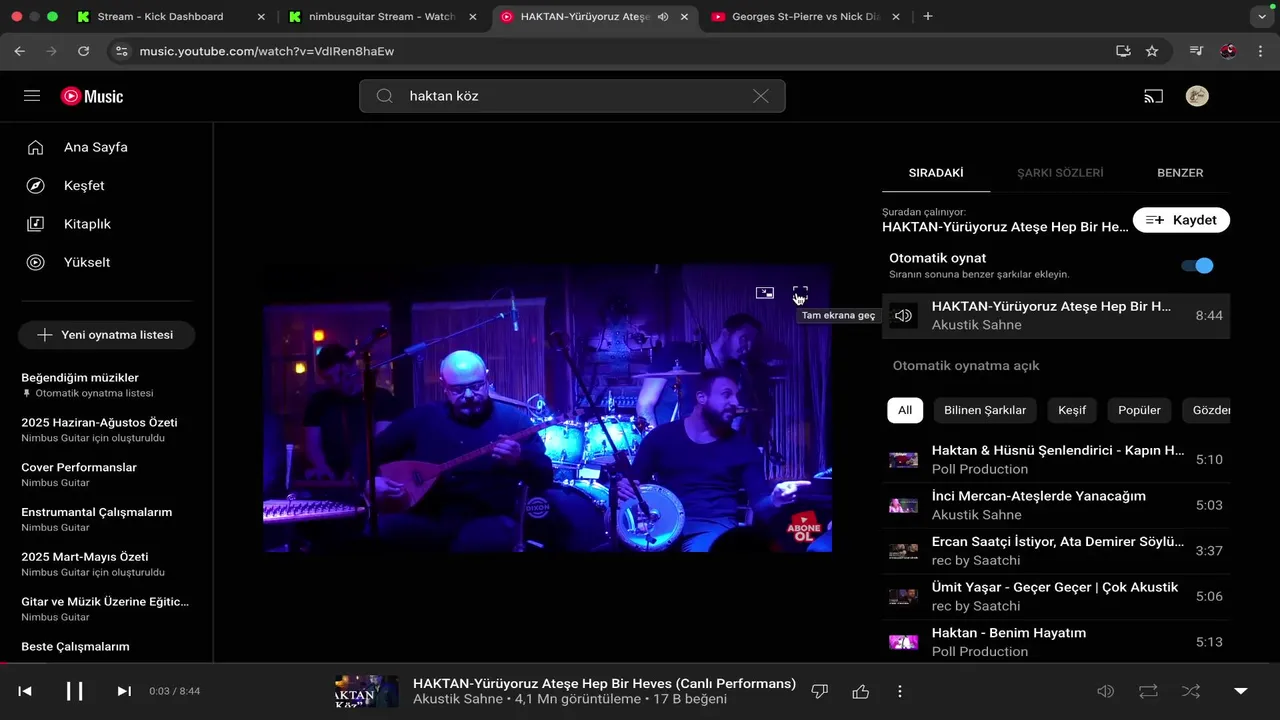
Task: Click the address bar URL
Action: pos(267,51)
